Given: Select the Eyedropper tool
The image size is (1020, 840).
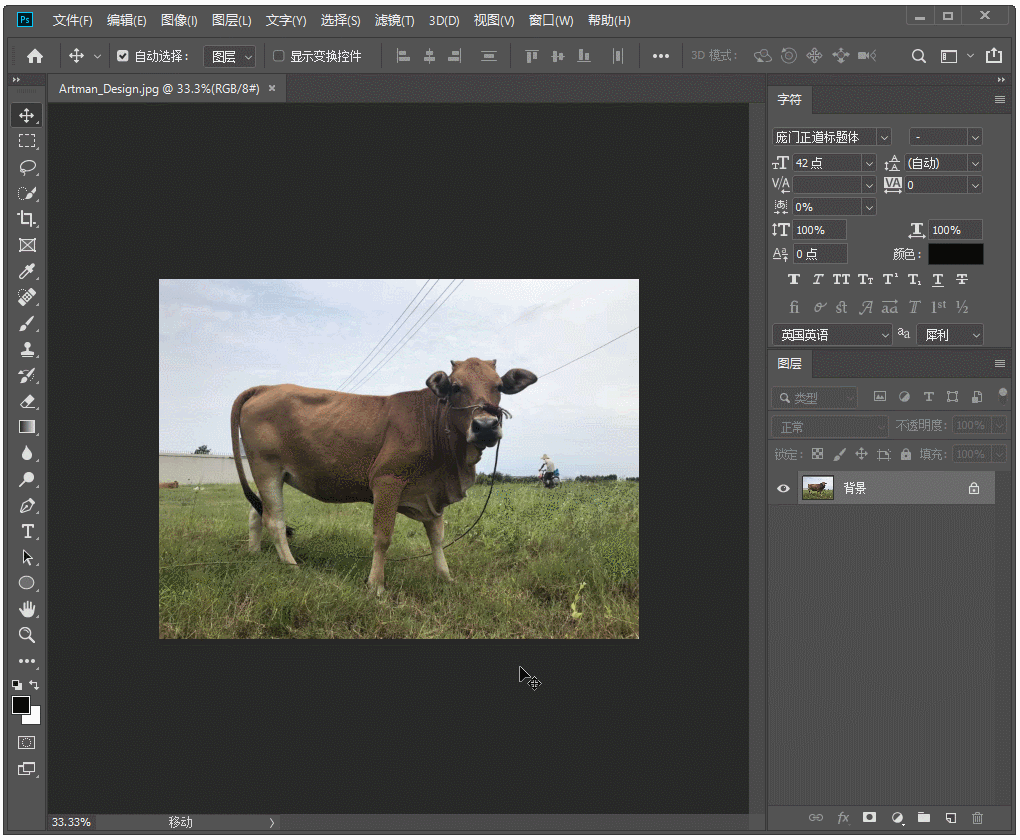Looking at the screenshot, I should 27,271.
